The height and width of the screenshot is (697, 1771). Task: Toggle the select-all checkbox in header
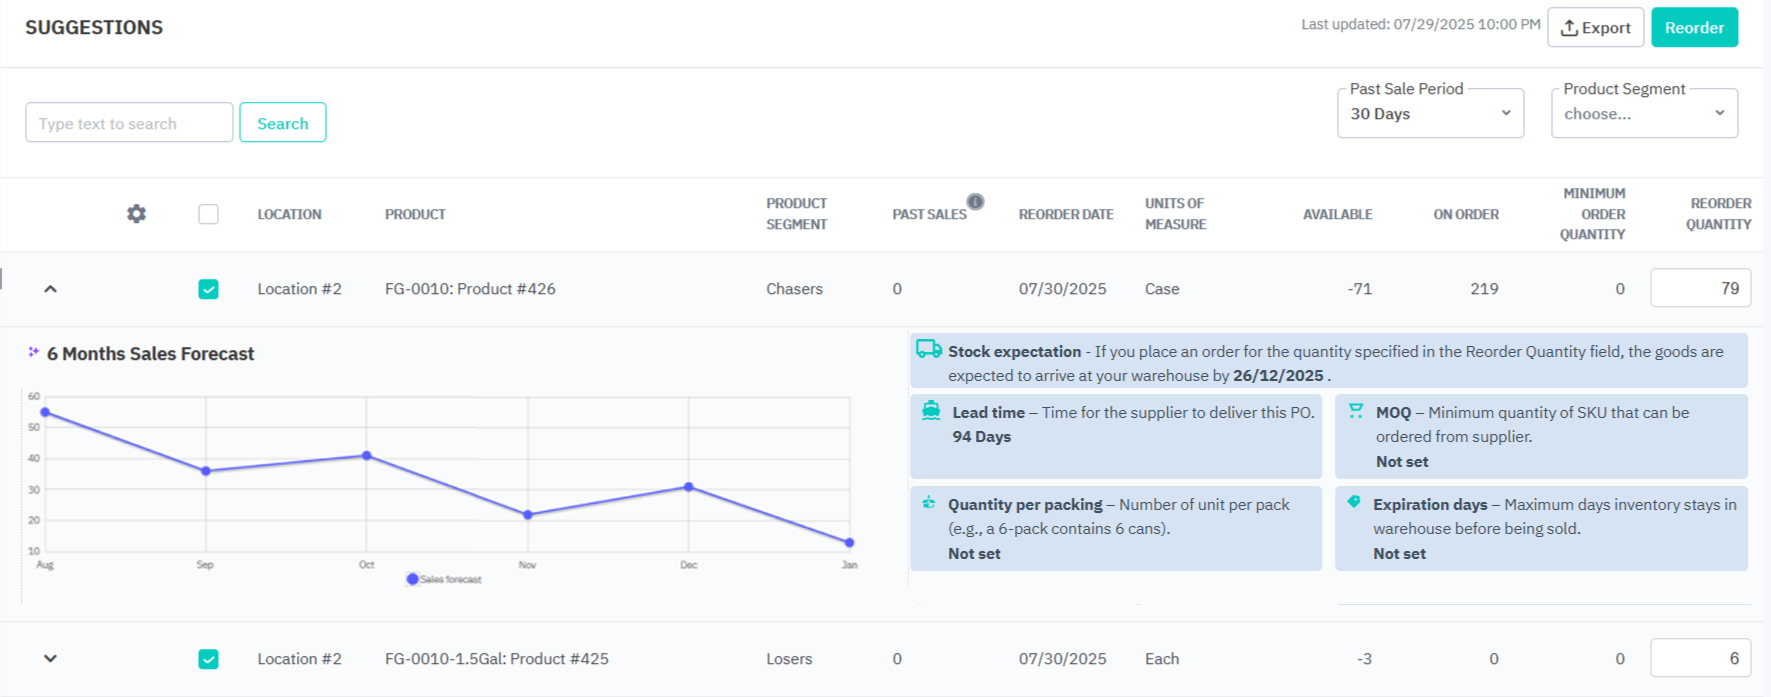tap(208, 214)
